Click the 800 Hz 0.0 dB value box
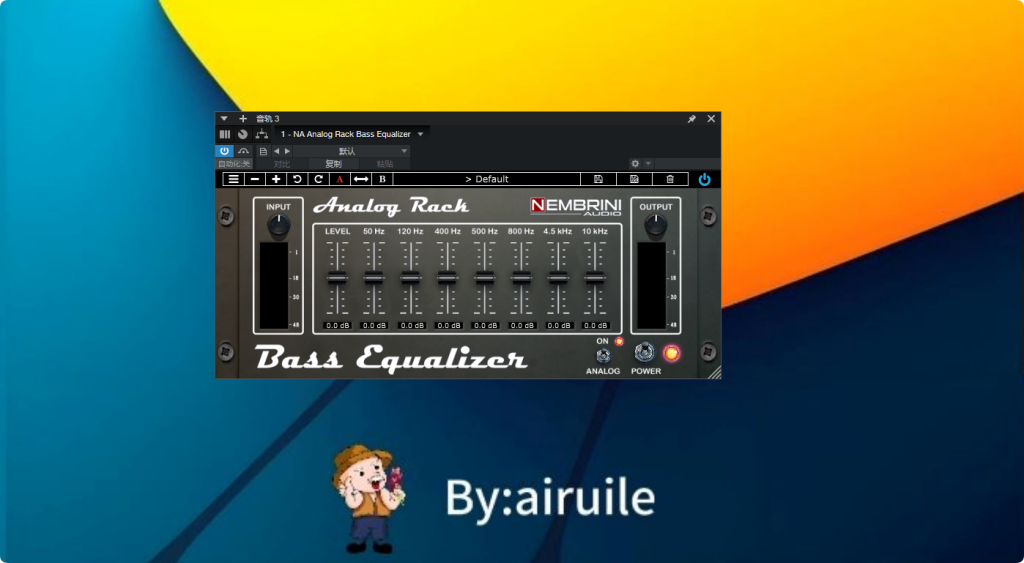The image size is (1024, 563). pyautogui.click(x=522, y=325)
